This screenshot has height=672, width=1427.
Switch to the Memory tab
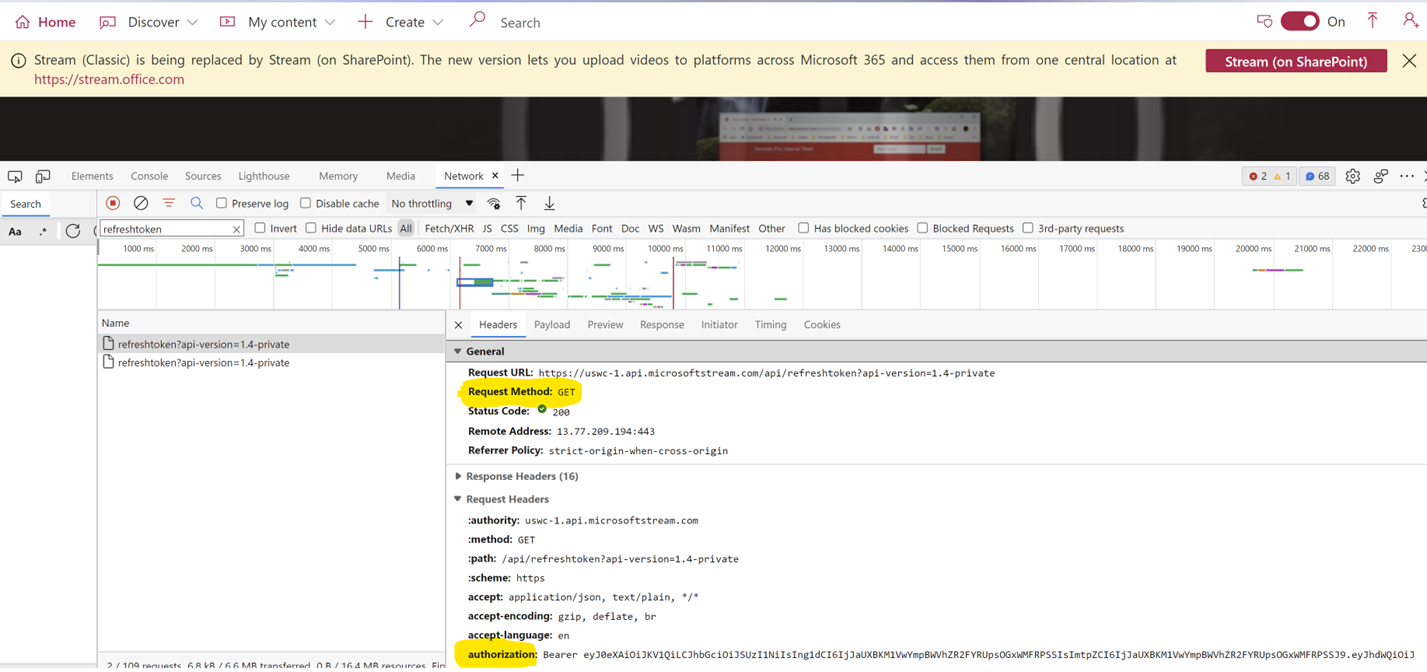338,176
